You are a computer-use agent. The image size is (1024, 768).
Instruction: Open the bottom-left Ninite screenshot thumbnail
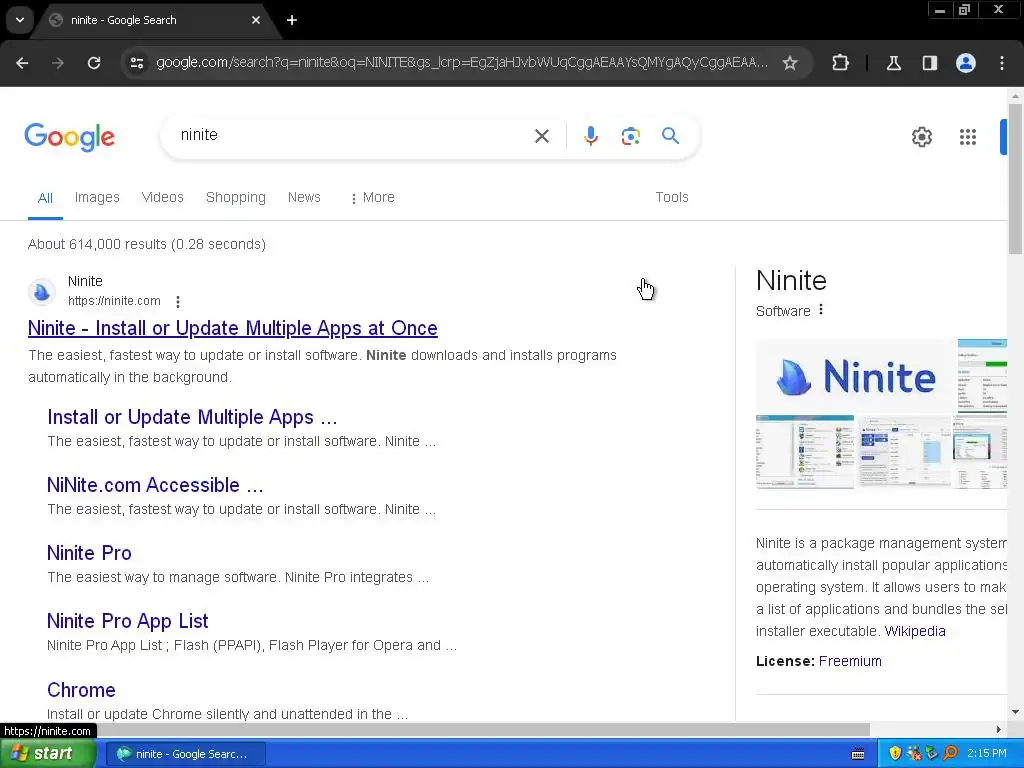point(805,452)
